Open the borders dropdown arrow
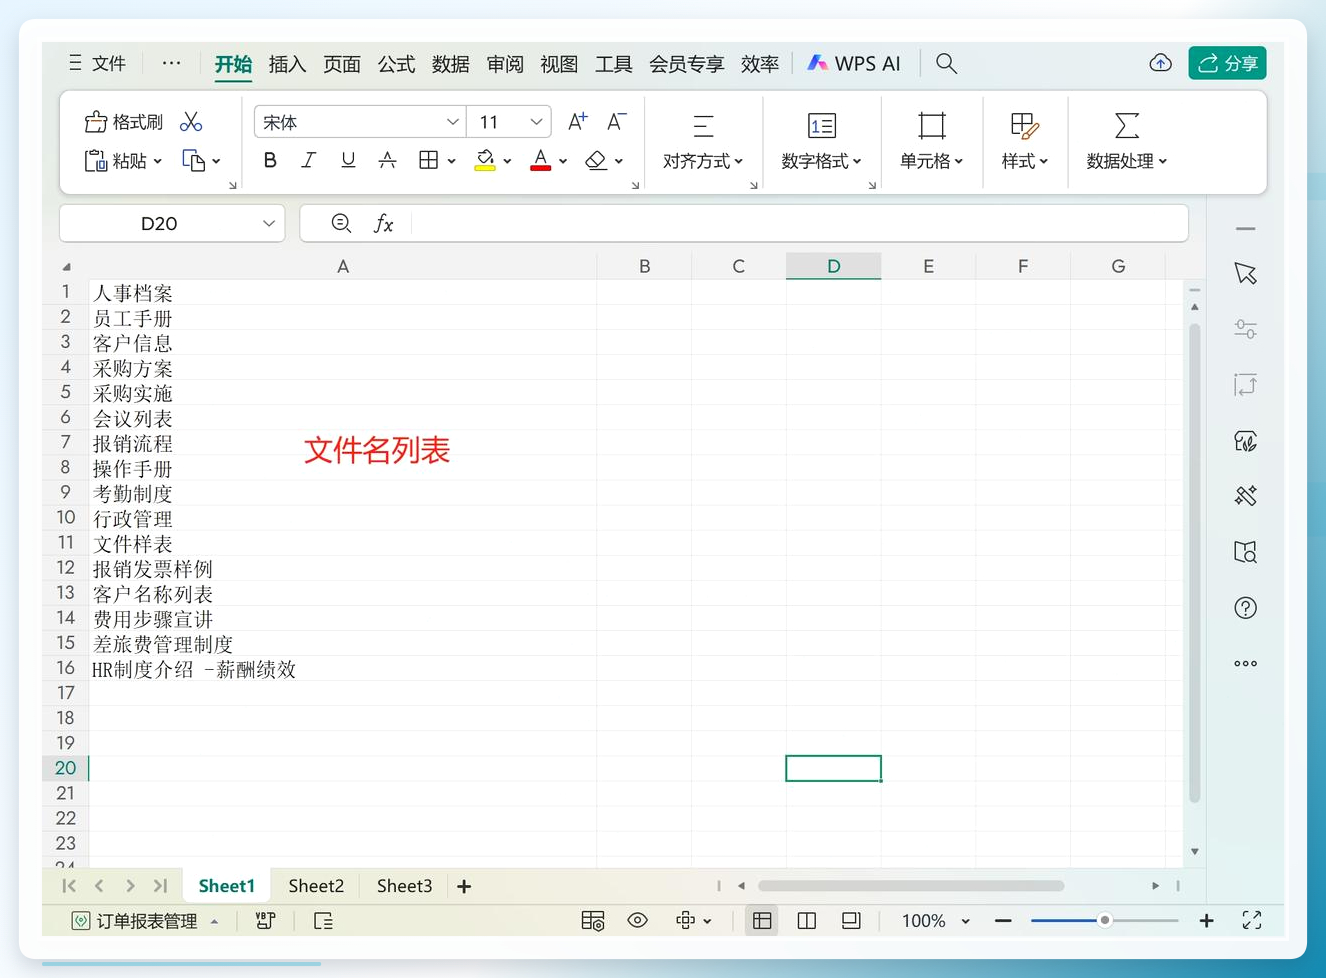 (x=452, y=161)
